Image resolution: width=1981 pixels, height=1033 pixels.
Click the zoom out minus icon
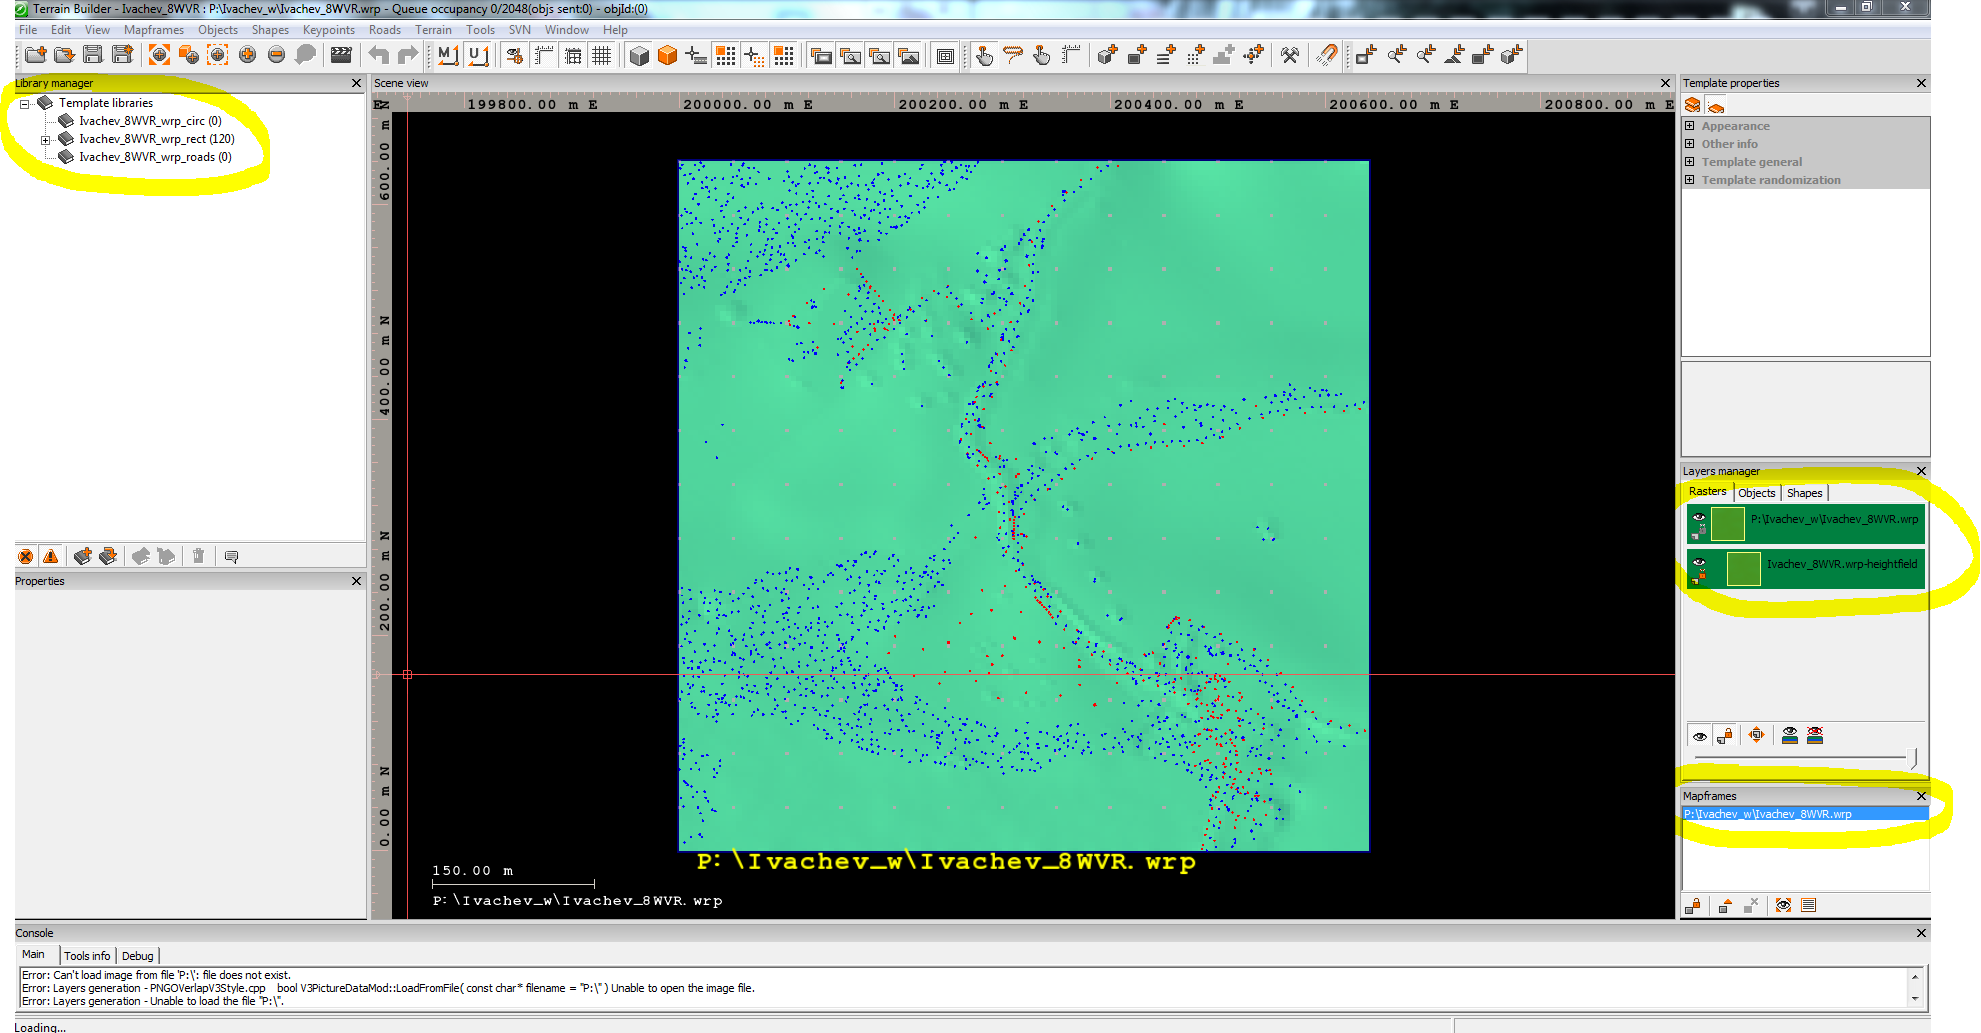pos(276,55)
